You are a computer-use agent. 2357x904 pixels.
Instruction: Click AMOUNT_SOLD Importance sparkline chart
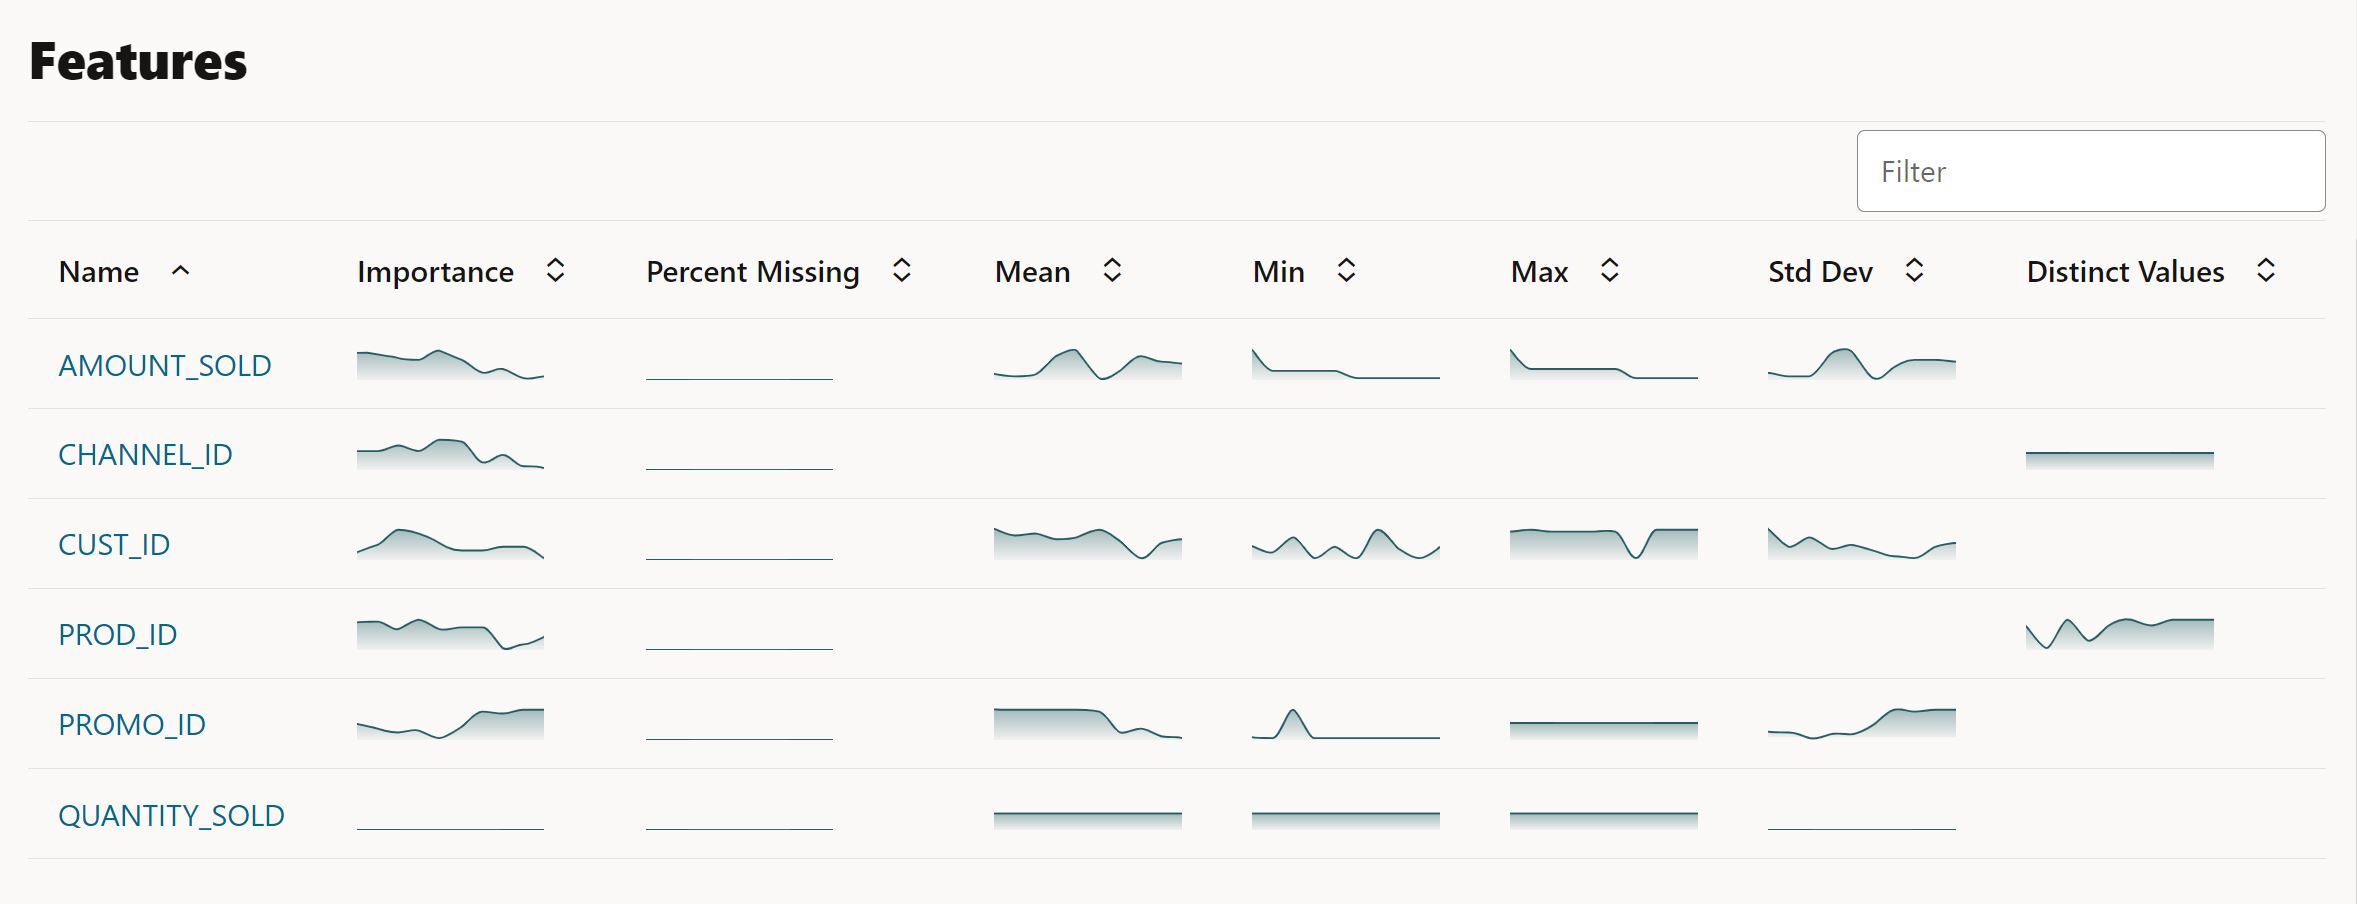(x=450, y=364)
